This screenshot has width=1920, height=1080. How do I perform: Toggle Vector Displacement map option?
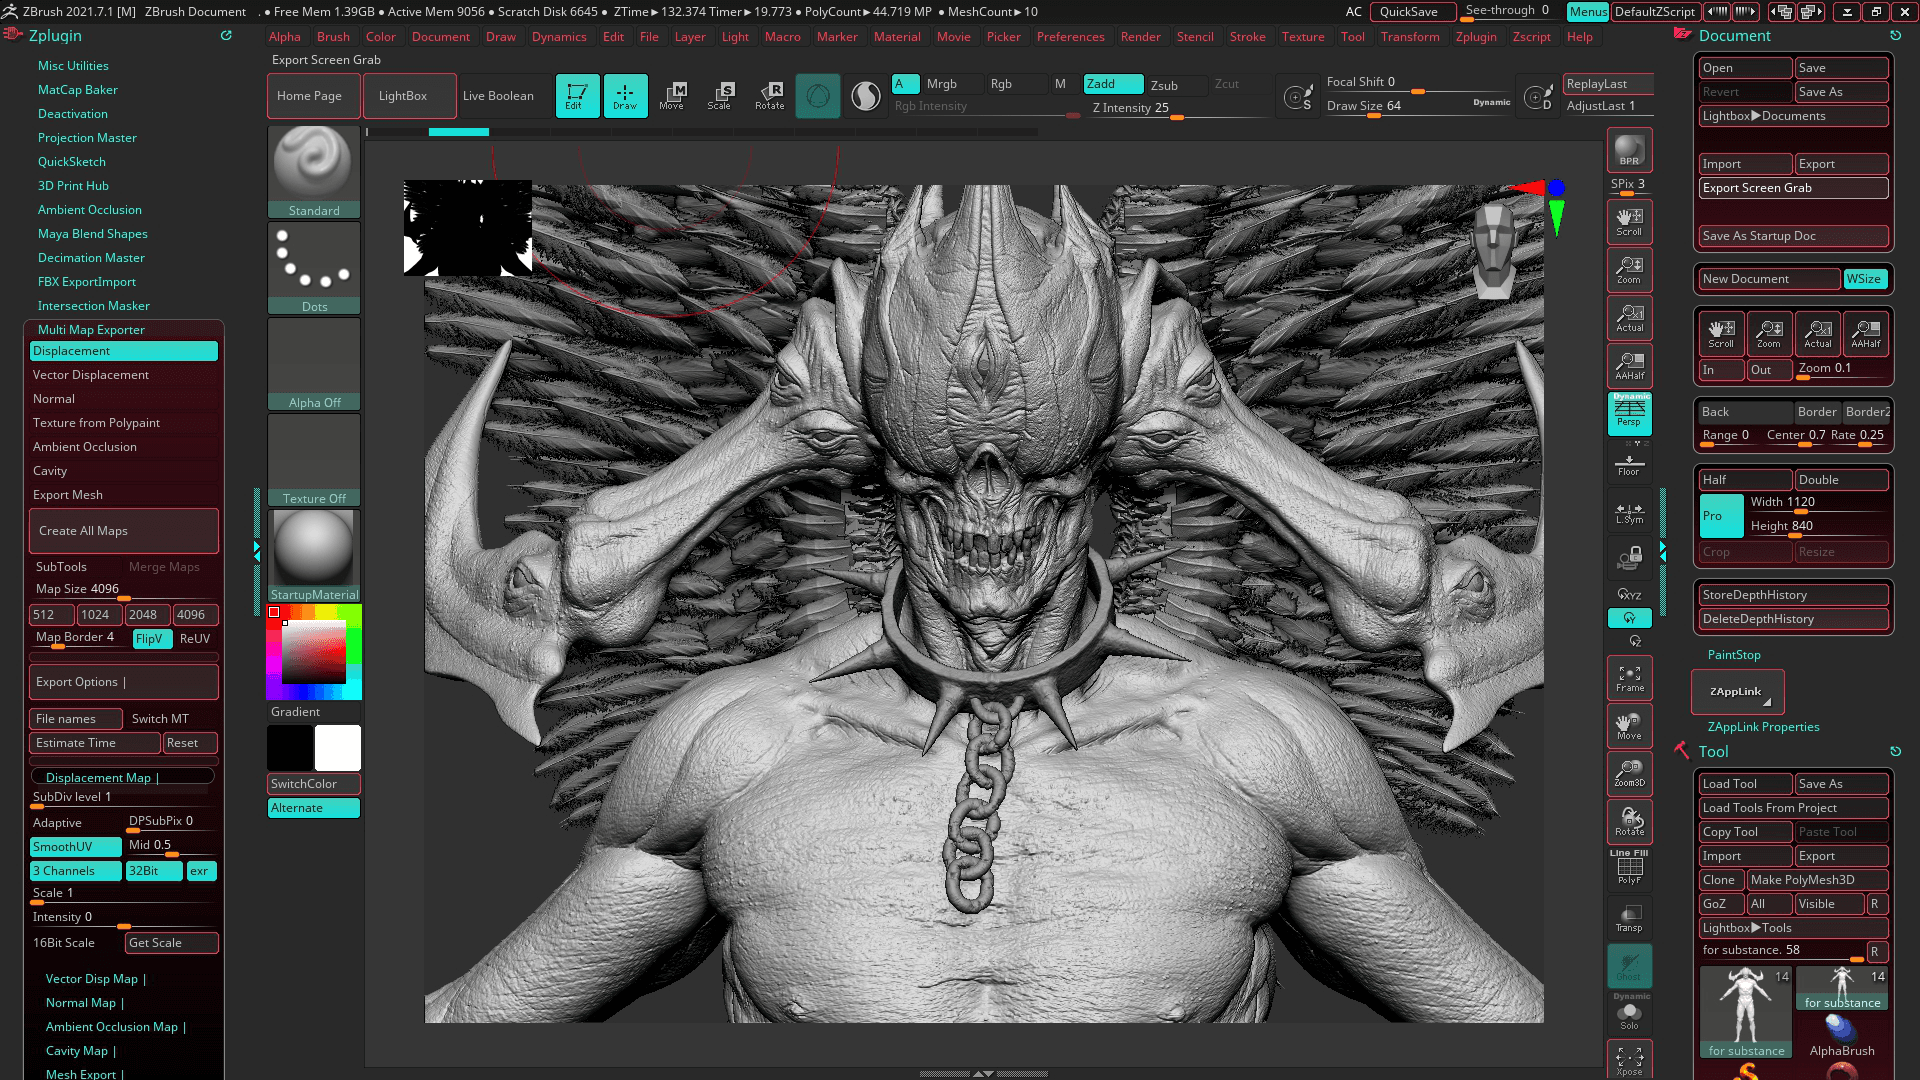pos(123,375)
